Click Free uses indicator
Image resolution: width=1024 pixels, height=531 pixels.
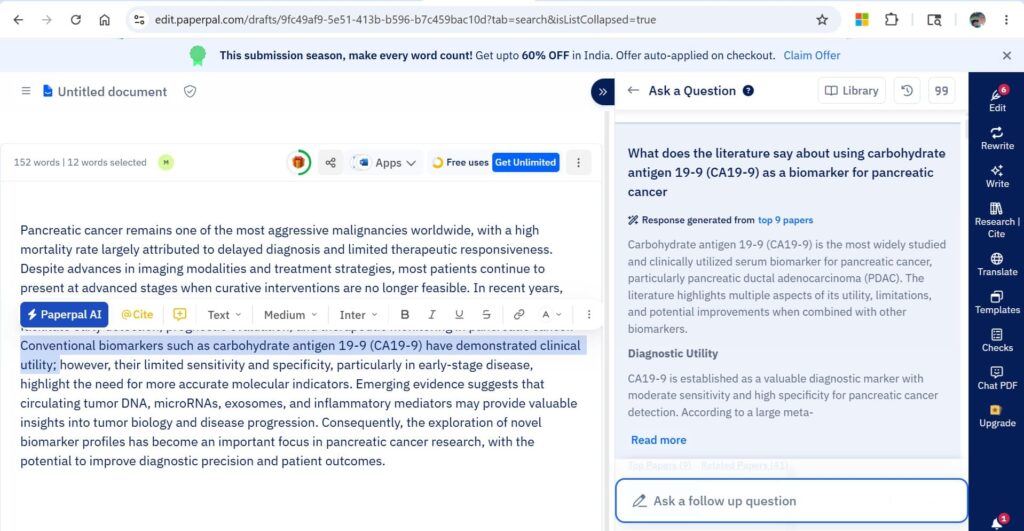460,163
